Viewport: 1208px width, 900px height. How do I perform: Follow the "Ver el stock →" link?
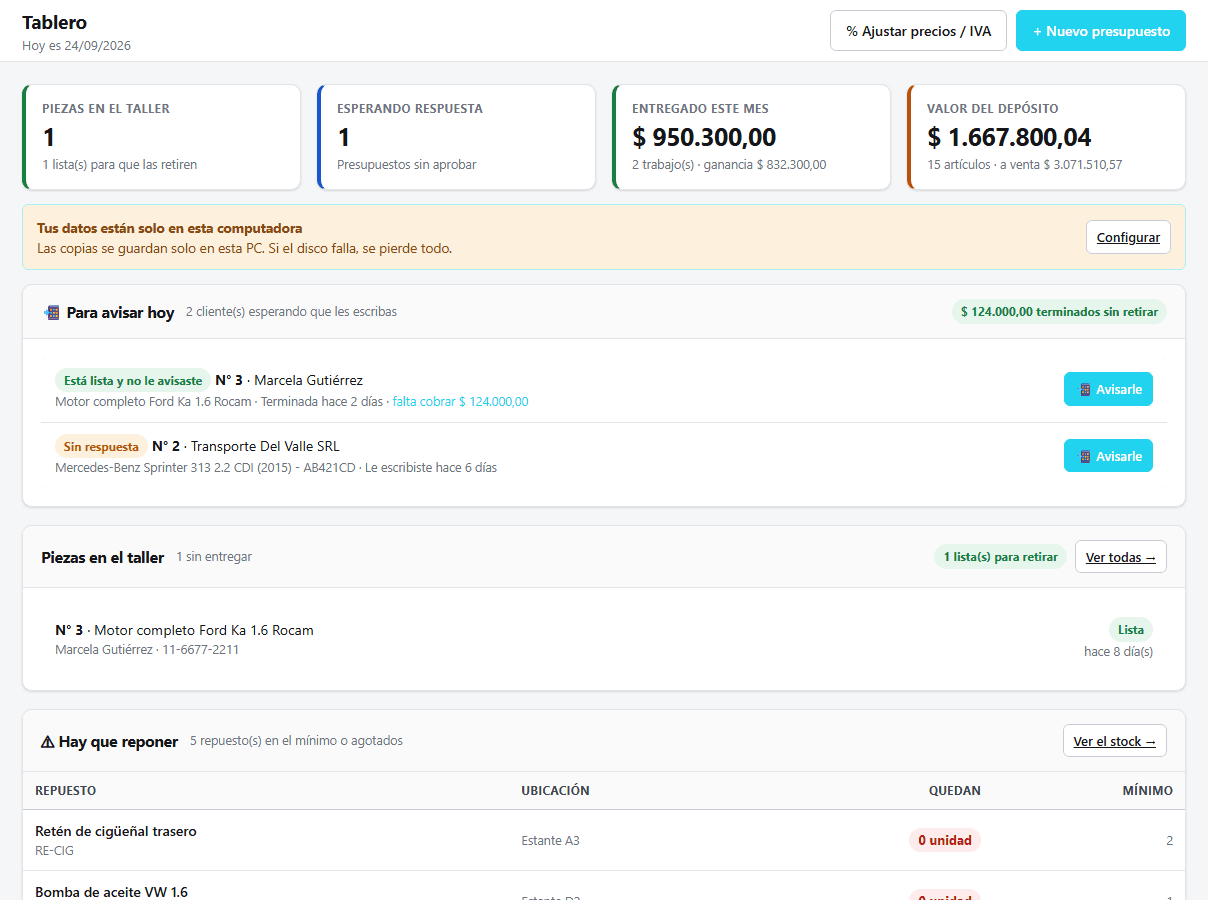(x=1114, y=741)
